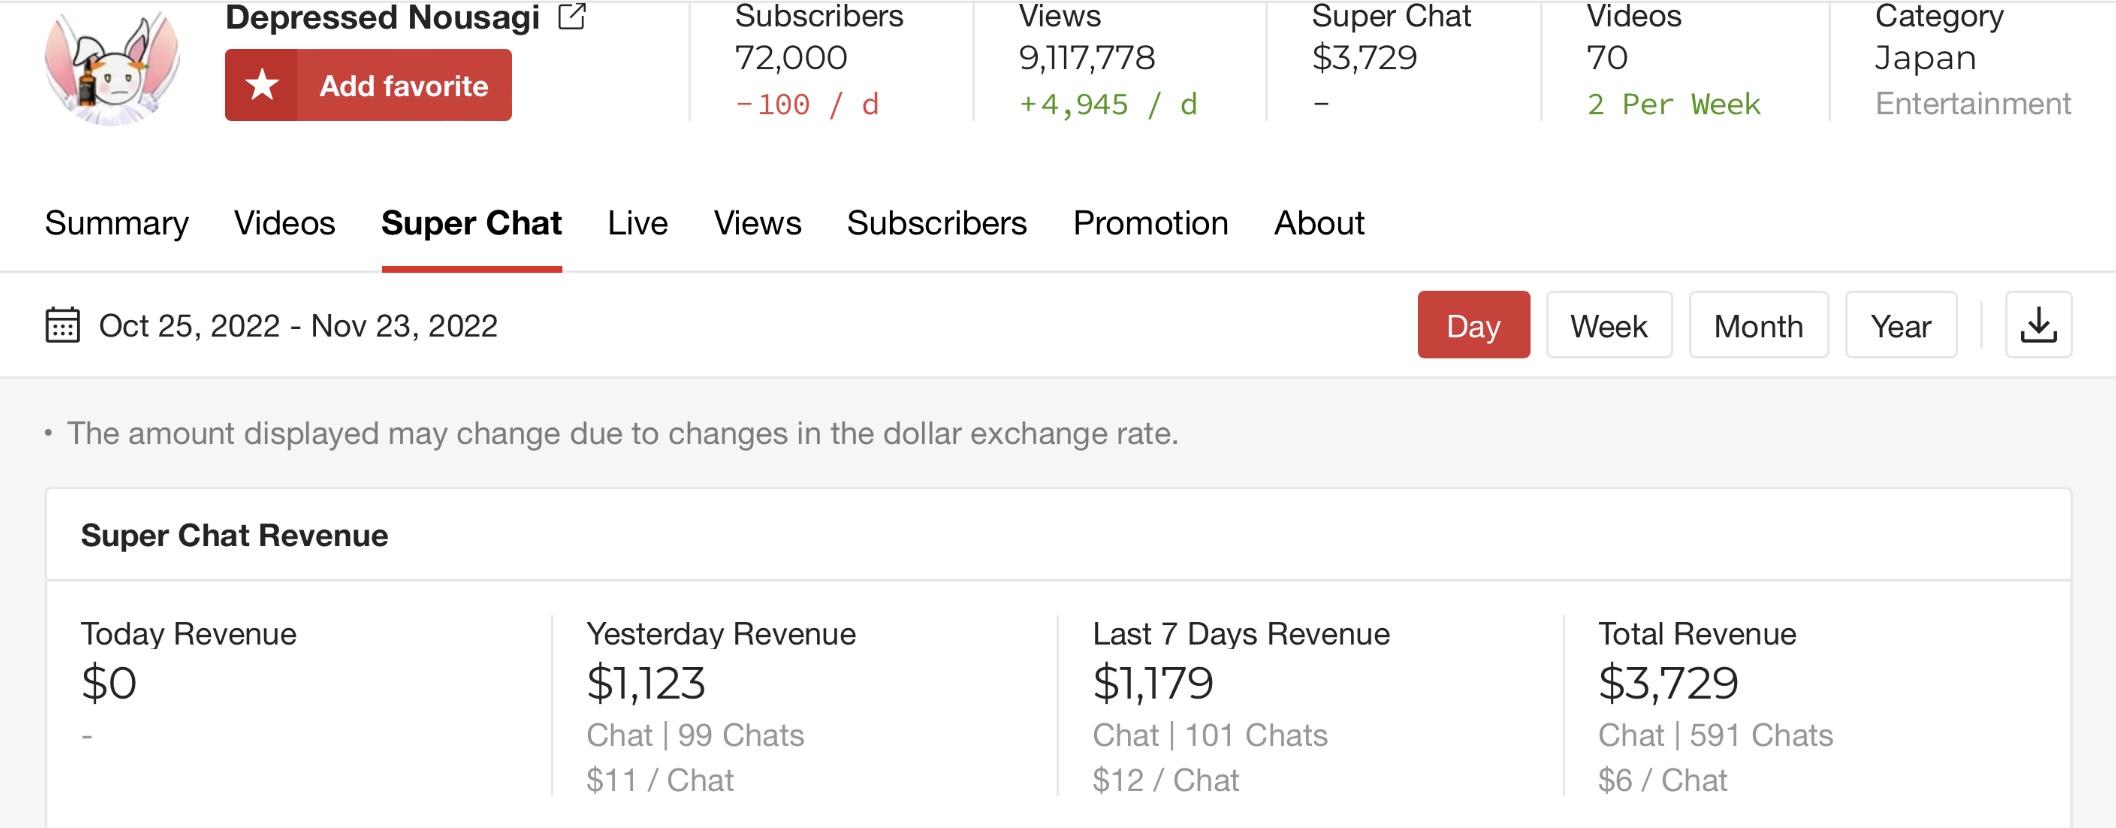Click the Videos count 70
The height and width of the screenshot is (828, 2116).
point(1607,58)
